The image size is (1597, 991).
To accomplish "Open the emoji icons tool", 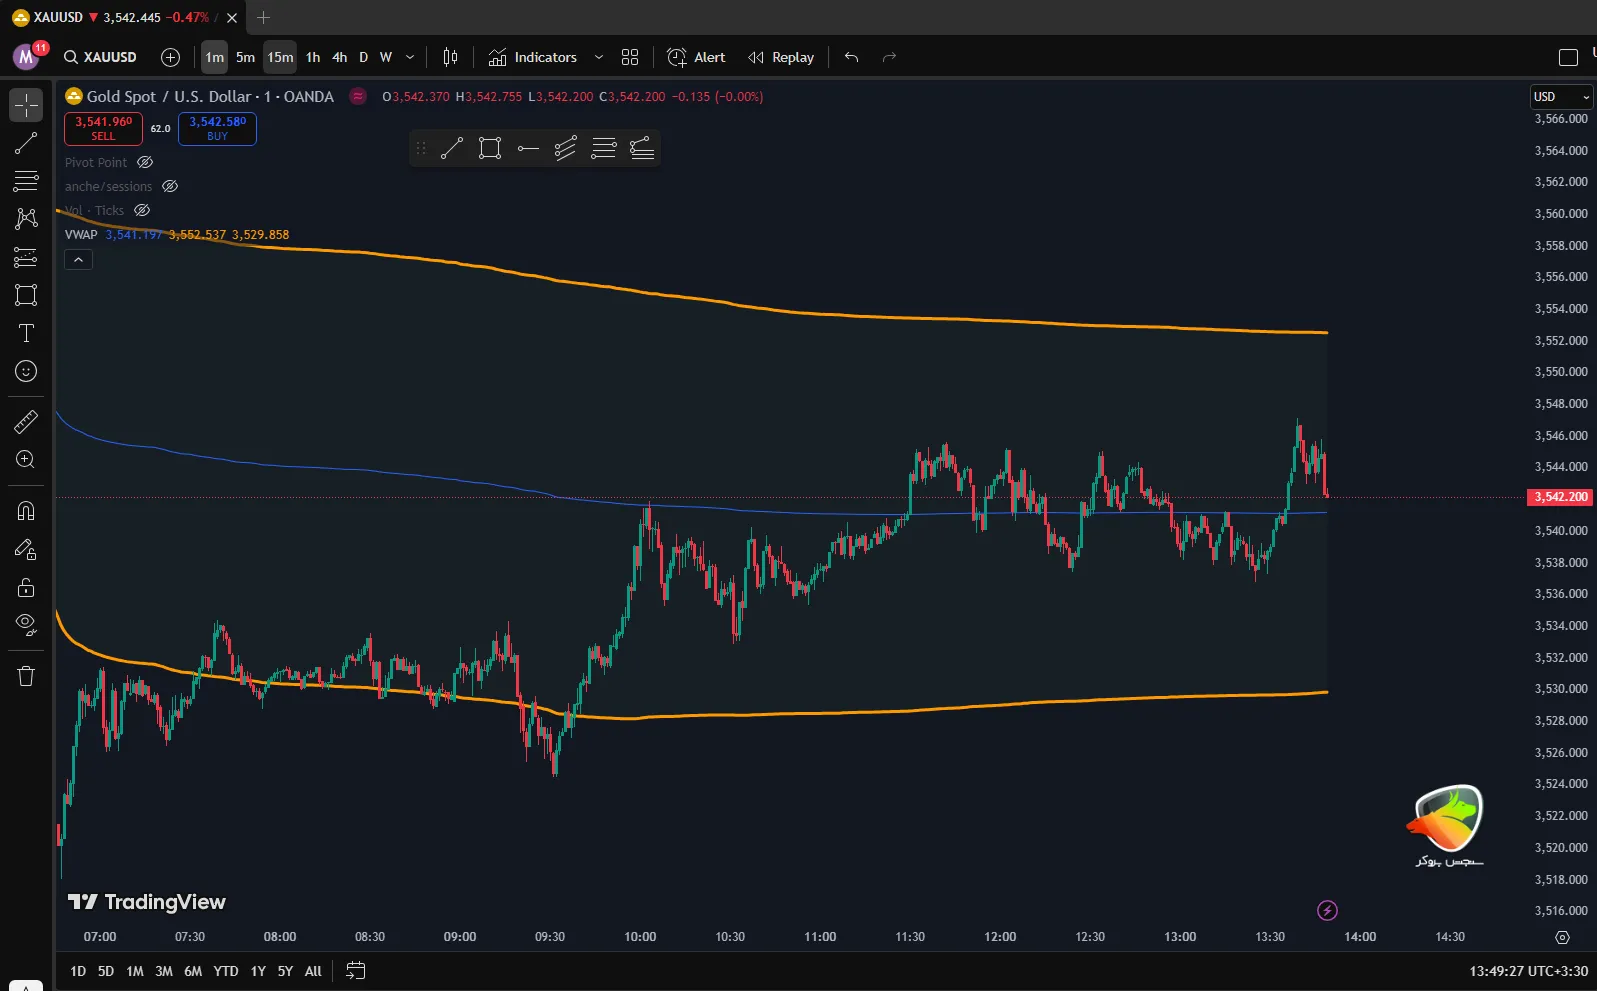I will pyautogui.click(x=26, y=371).
